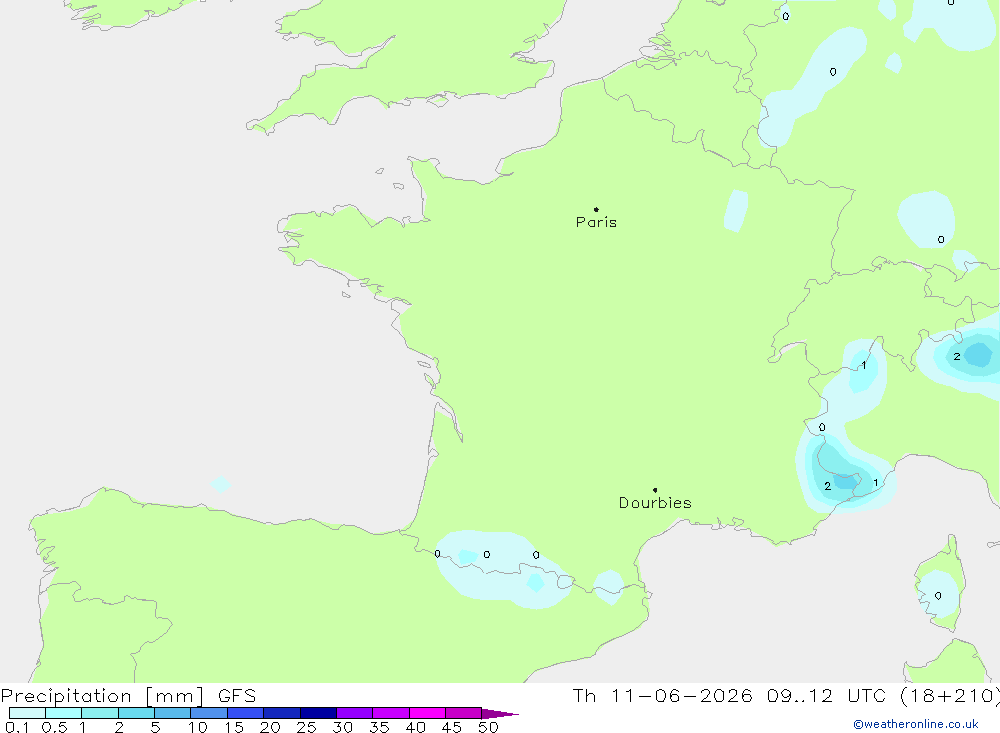Click the Paris city dot marker

[596, 209]
